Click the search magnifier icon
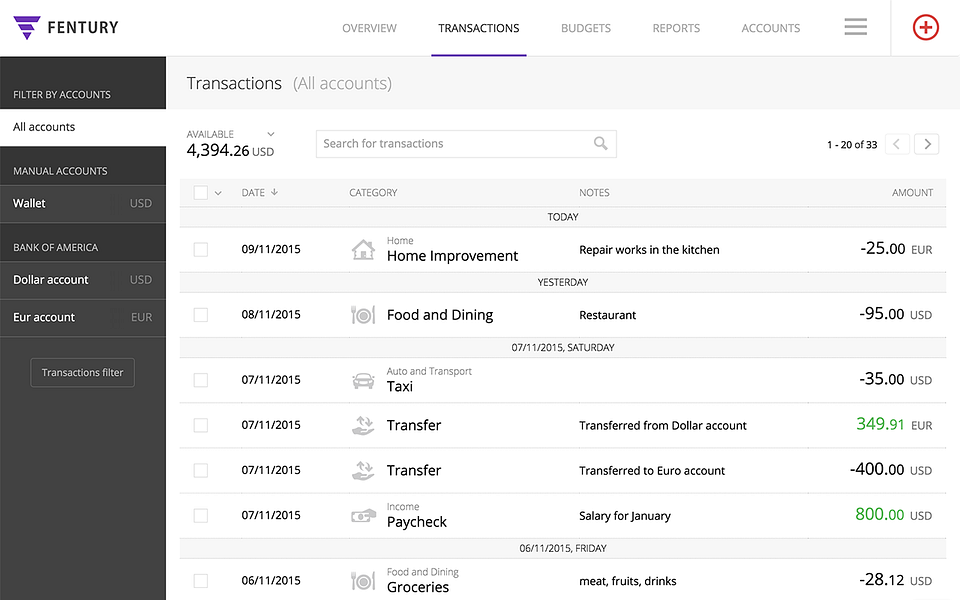960x600 pixels. (601, 143)
